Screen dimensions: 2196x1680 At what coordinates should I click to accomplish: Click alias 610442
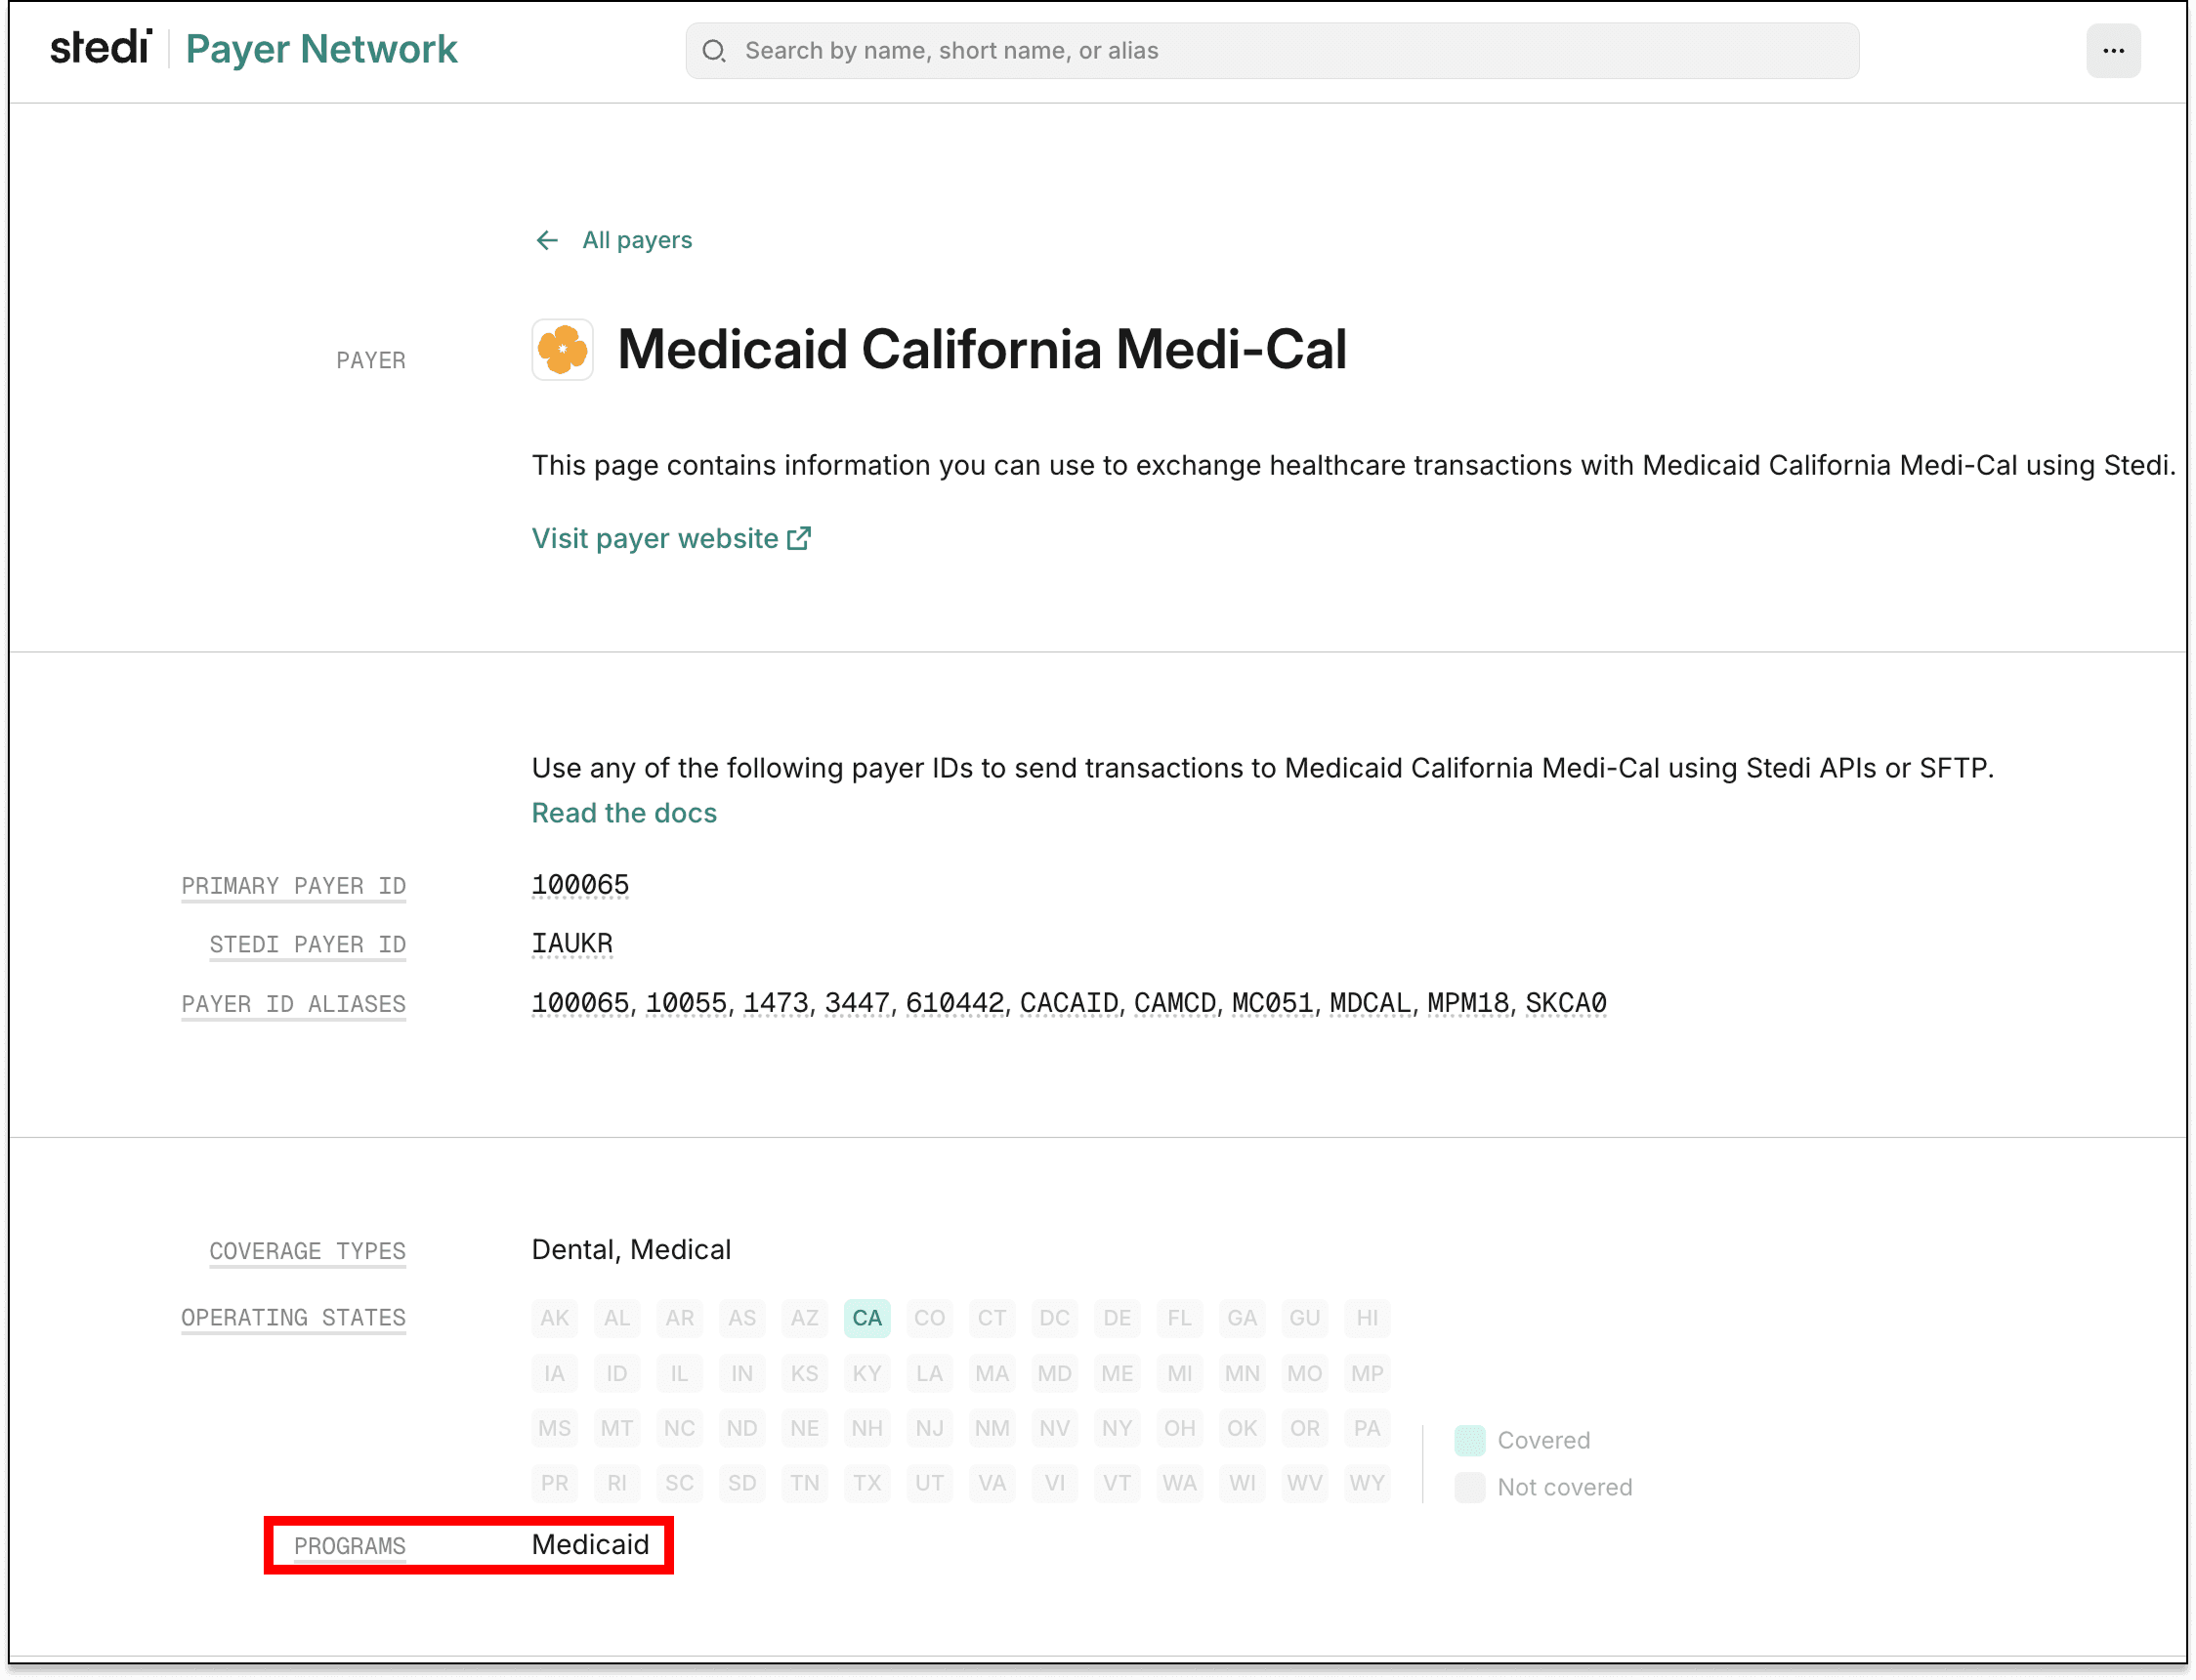click(954, 1003)
